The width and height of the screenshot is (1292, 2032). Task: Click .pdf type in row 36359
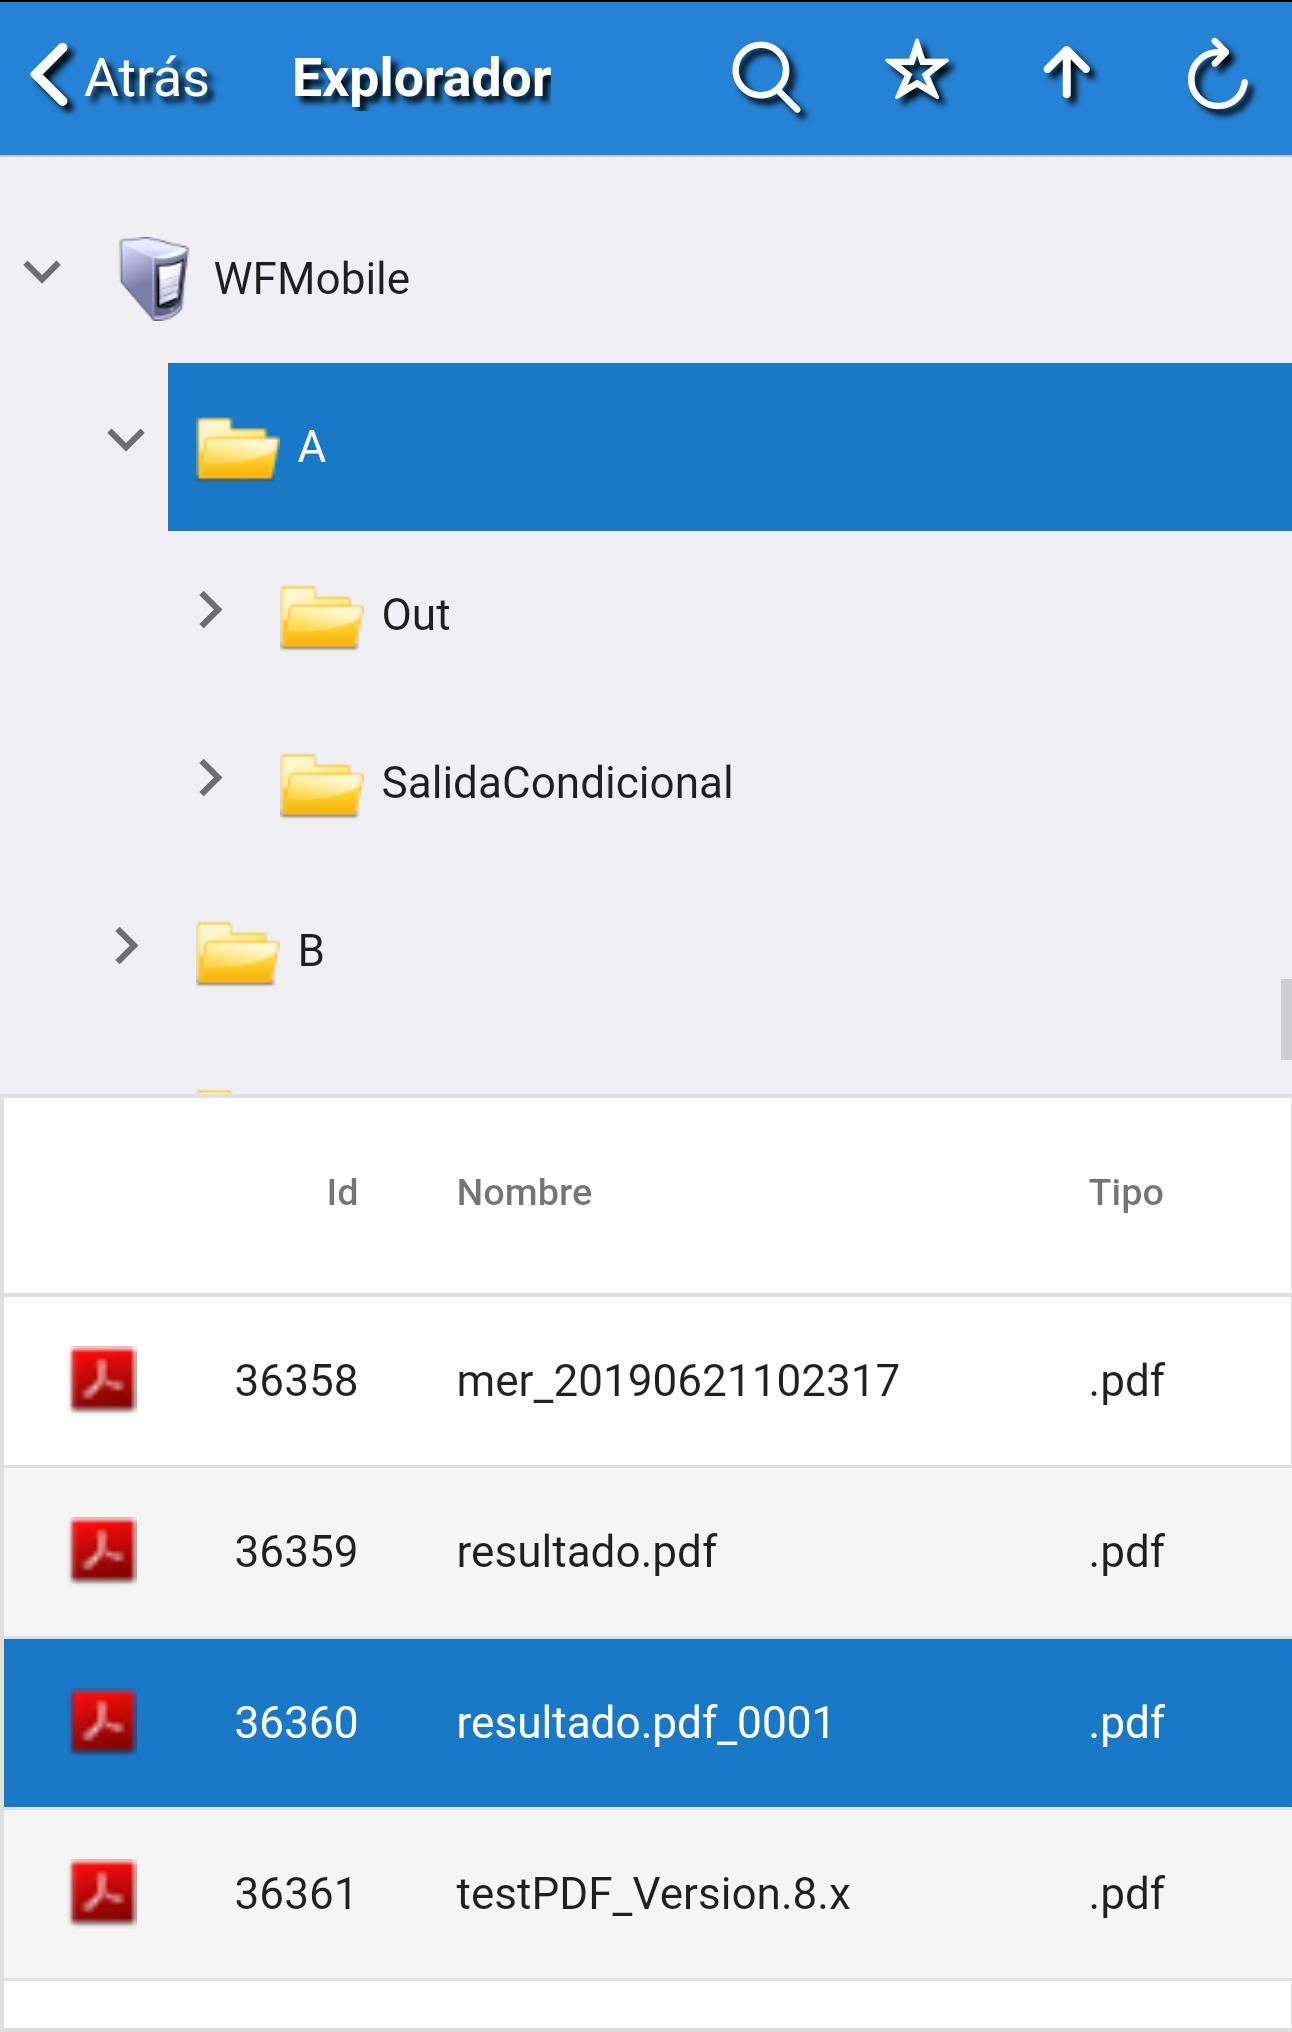[1126, 1553]
